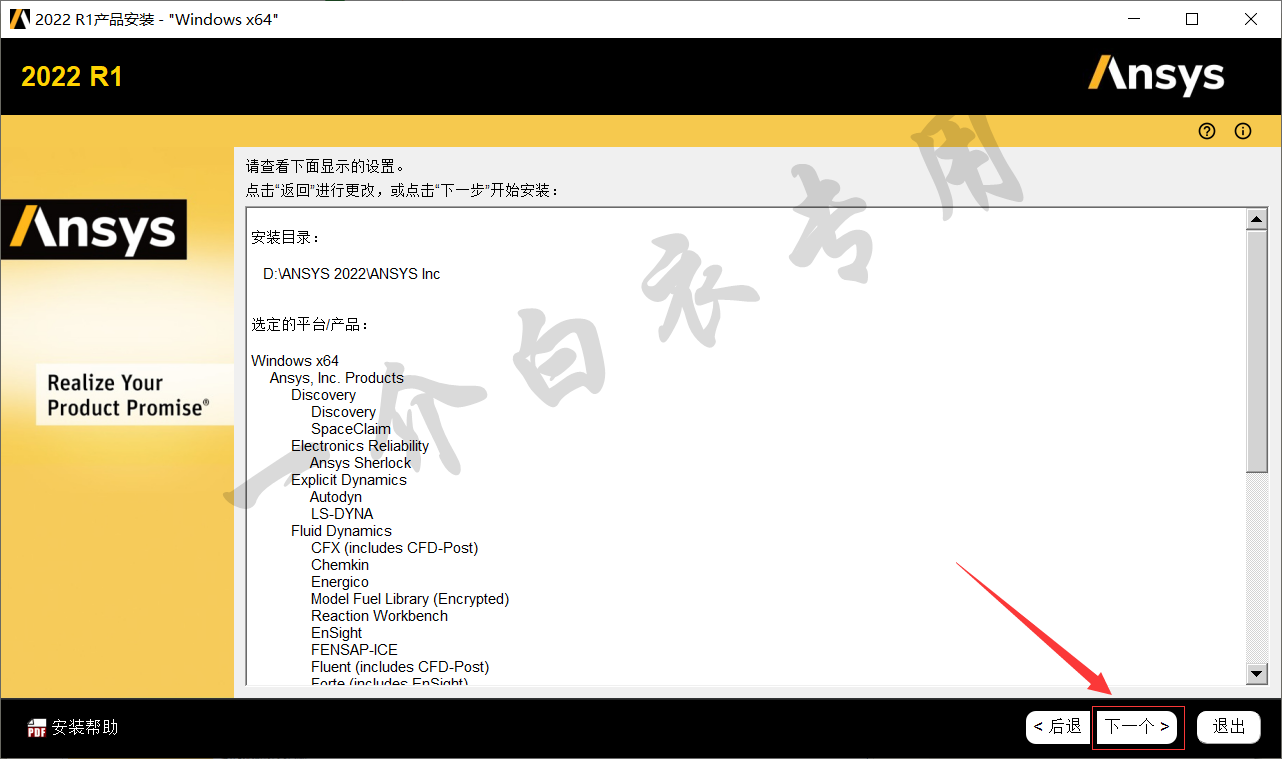1282x759 pixels.
Task: Select the Ansys, Inc. Products line
Action: 337,378
